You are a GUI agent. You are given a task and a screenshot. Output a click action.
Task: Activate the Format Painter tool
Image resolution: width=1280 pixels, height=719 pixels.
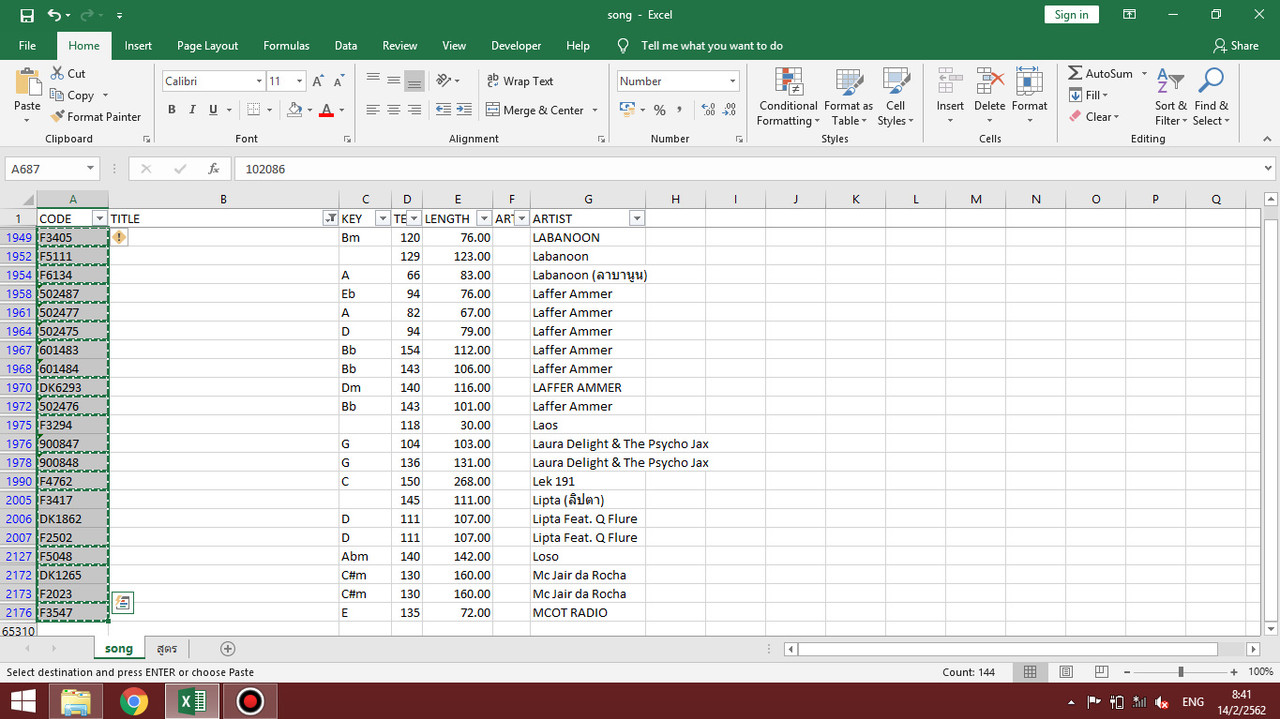(x=95, y=117)
